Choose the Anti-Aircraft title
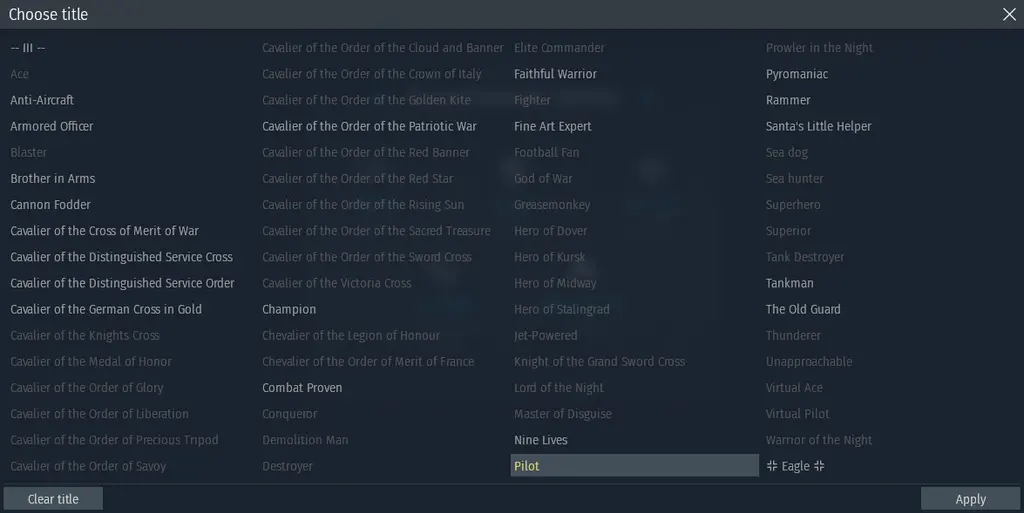Image resolution: width=1024 pixels, height=513 pixels. [x=42, y=100]
